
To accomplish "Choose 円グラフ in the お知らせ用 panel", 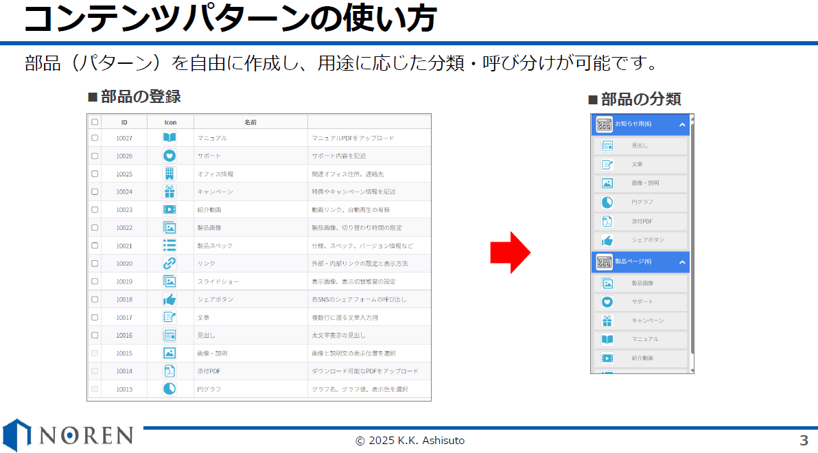I will (x=640, y=202).
